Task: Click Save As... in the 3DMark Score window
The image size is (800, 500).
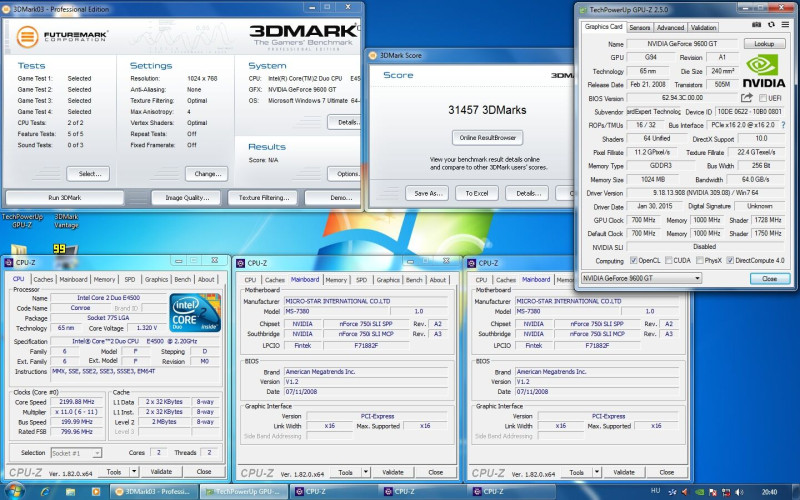Action: [x=427, y=193]
